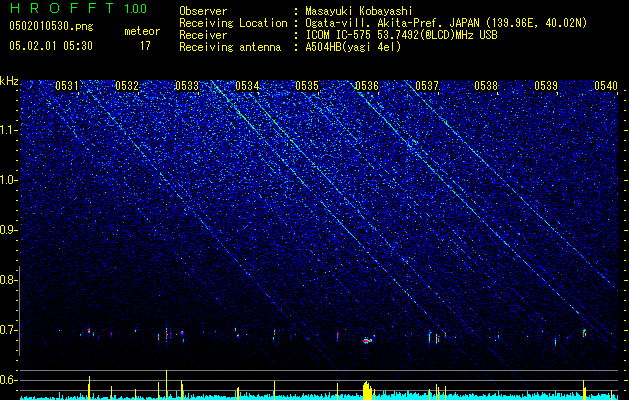Screen dimensions: 629x400
Task: Click the bright red meteor echo near 0536
Action: coord(367,341)
